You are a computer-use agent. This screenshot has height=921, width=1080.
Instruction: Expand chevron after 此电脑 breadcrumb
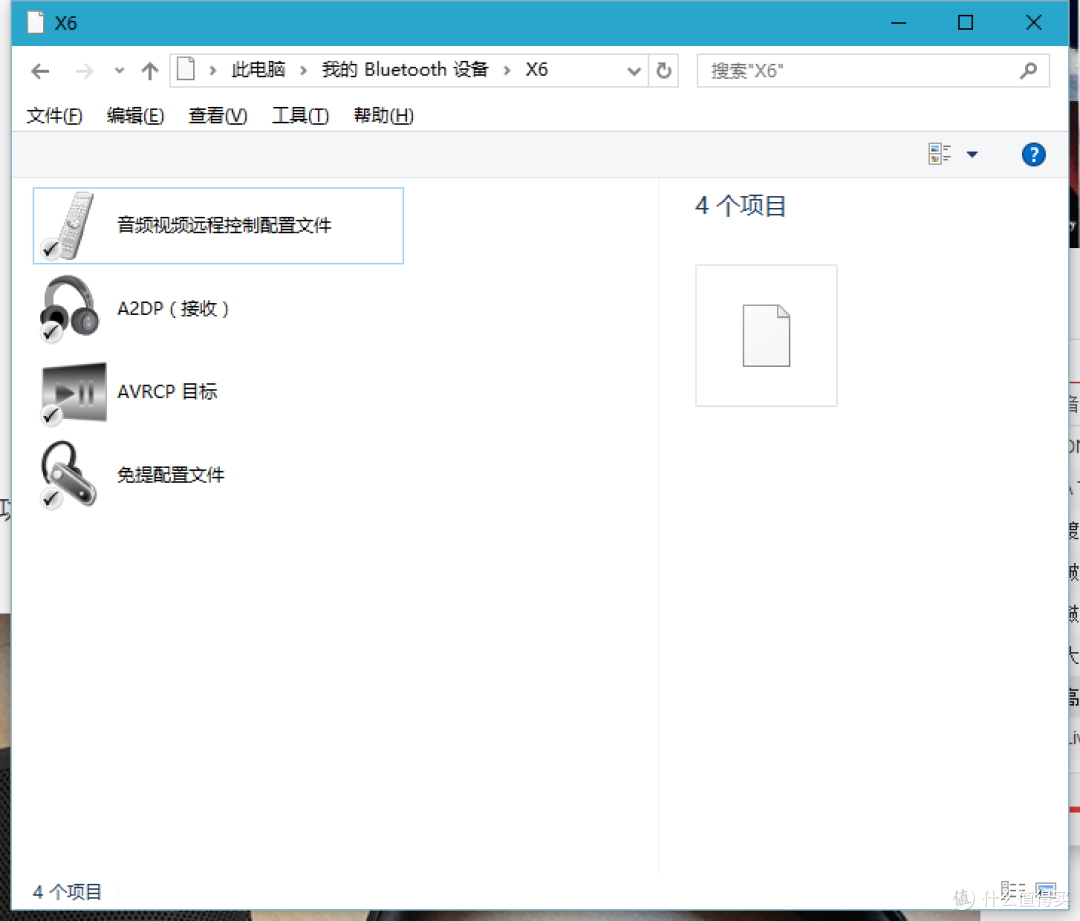[x=303, y=70]
